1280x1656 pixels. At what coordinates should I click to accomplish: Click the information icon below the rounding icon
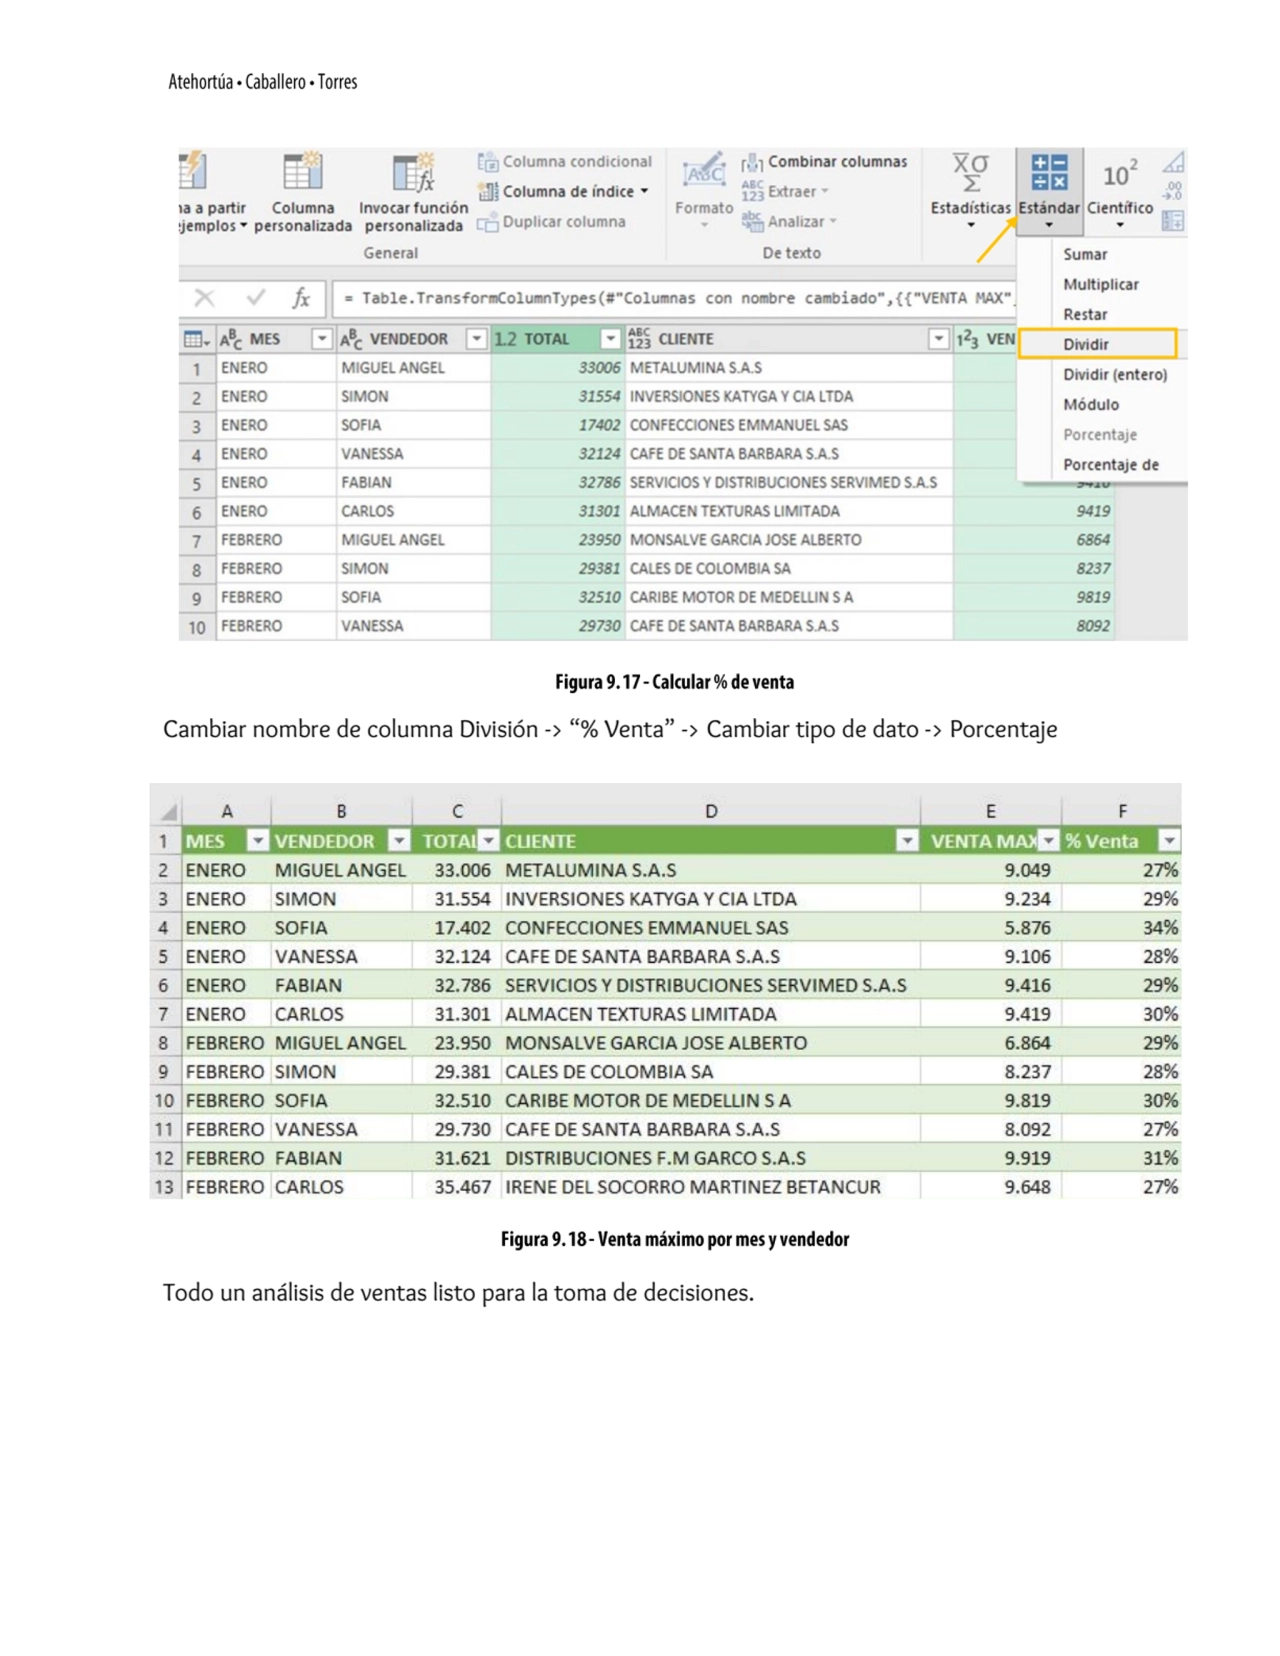pos(1174,221)
